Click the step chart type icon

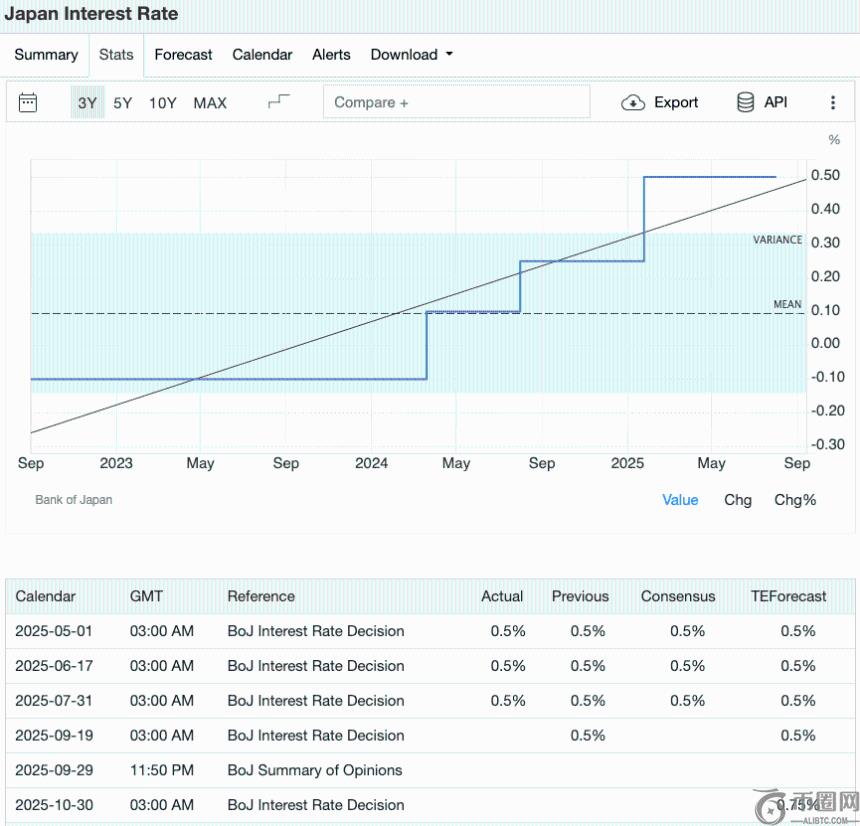(279, 102)
